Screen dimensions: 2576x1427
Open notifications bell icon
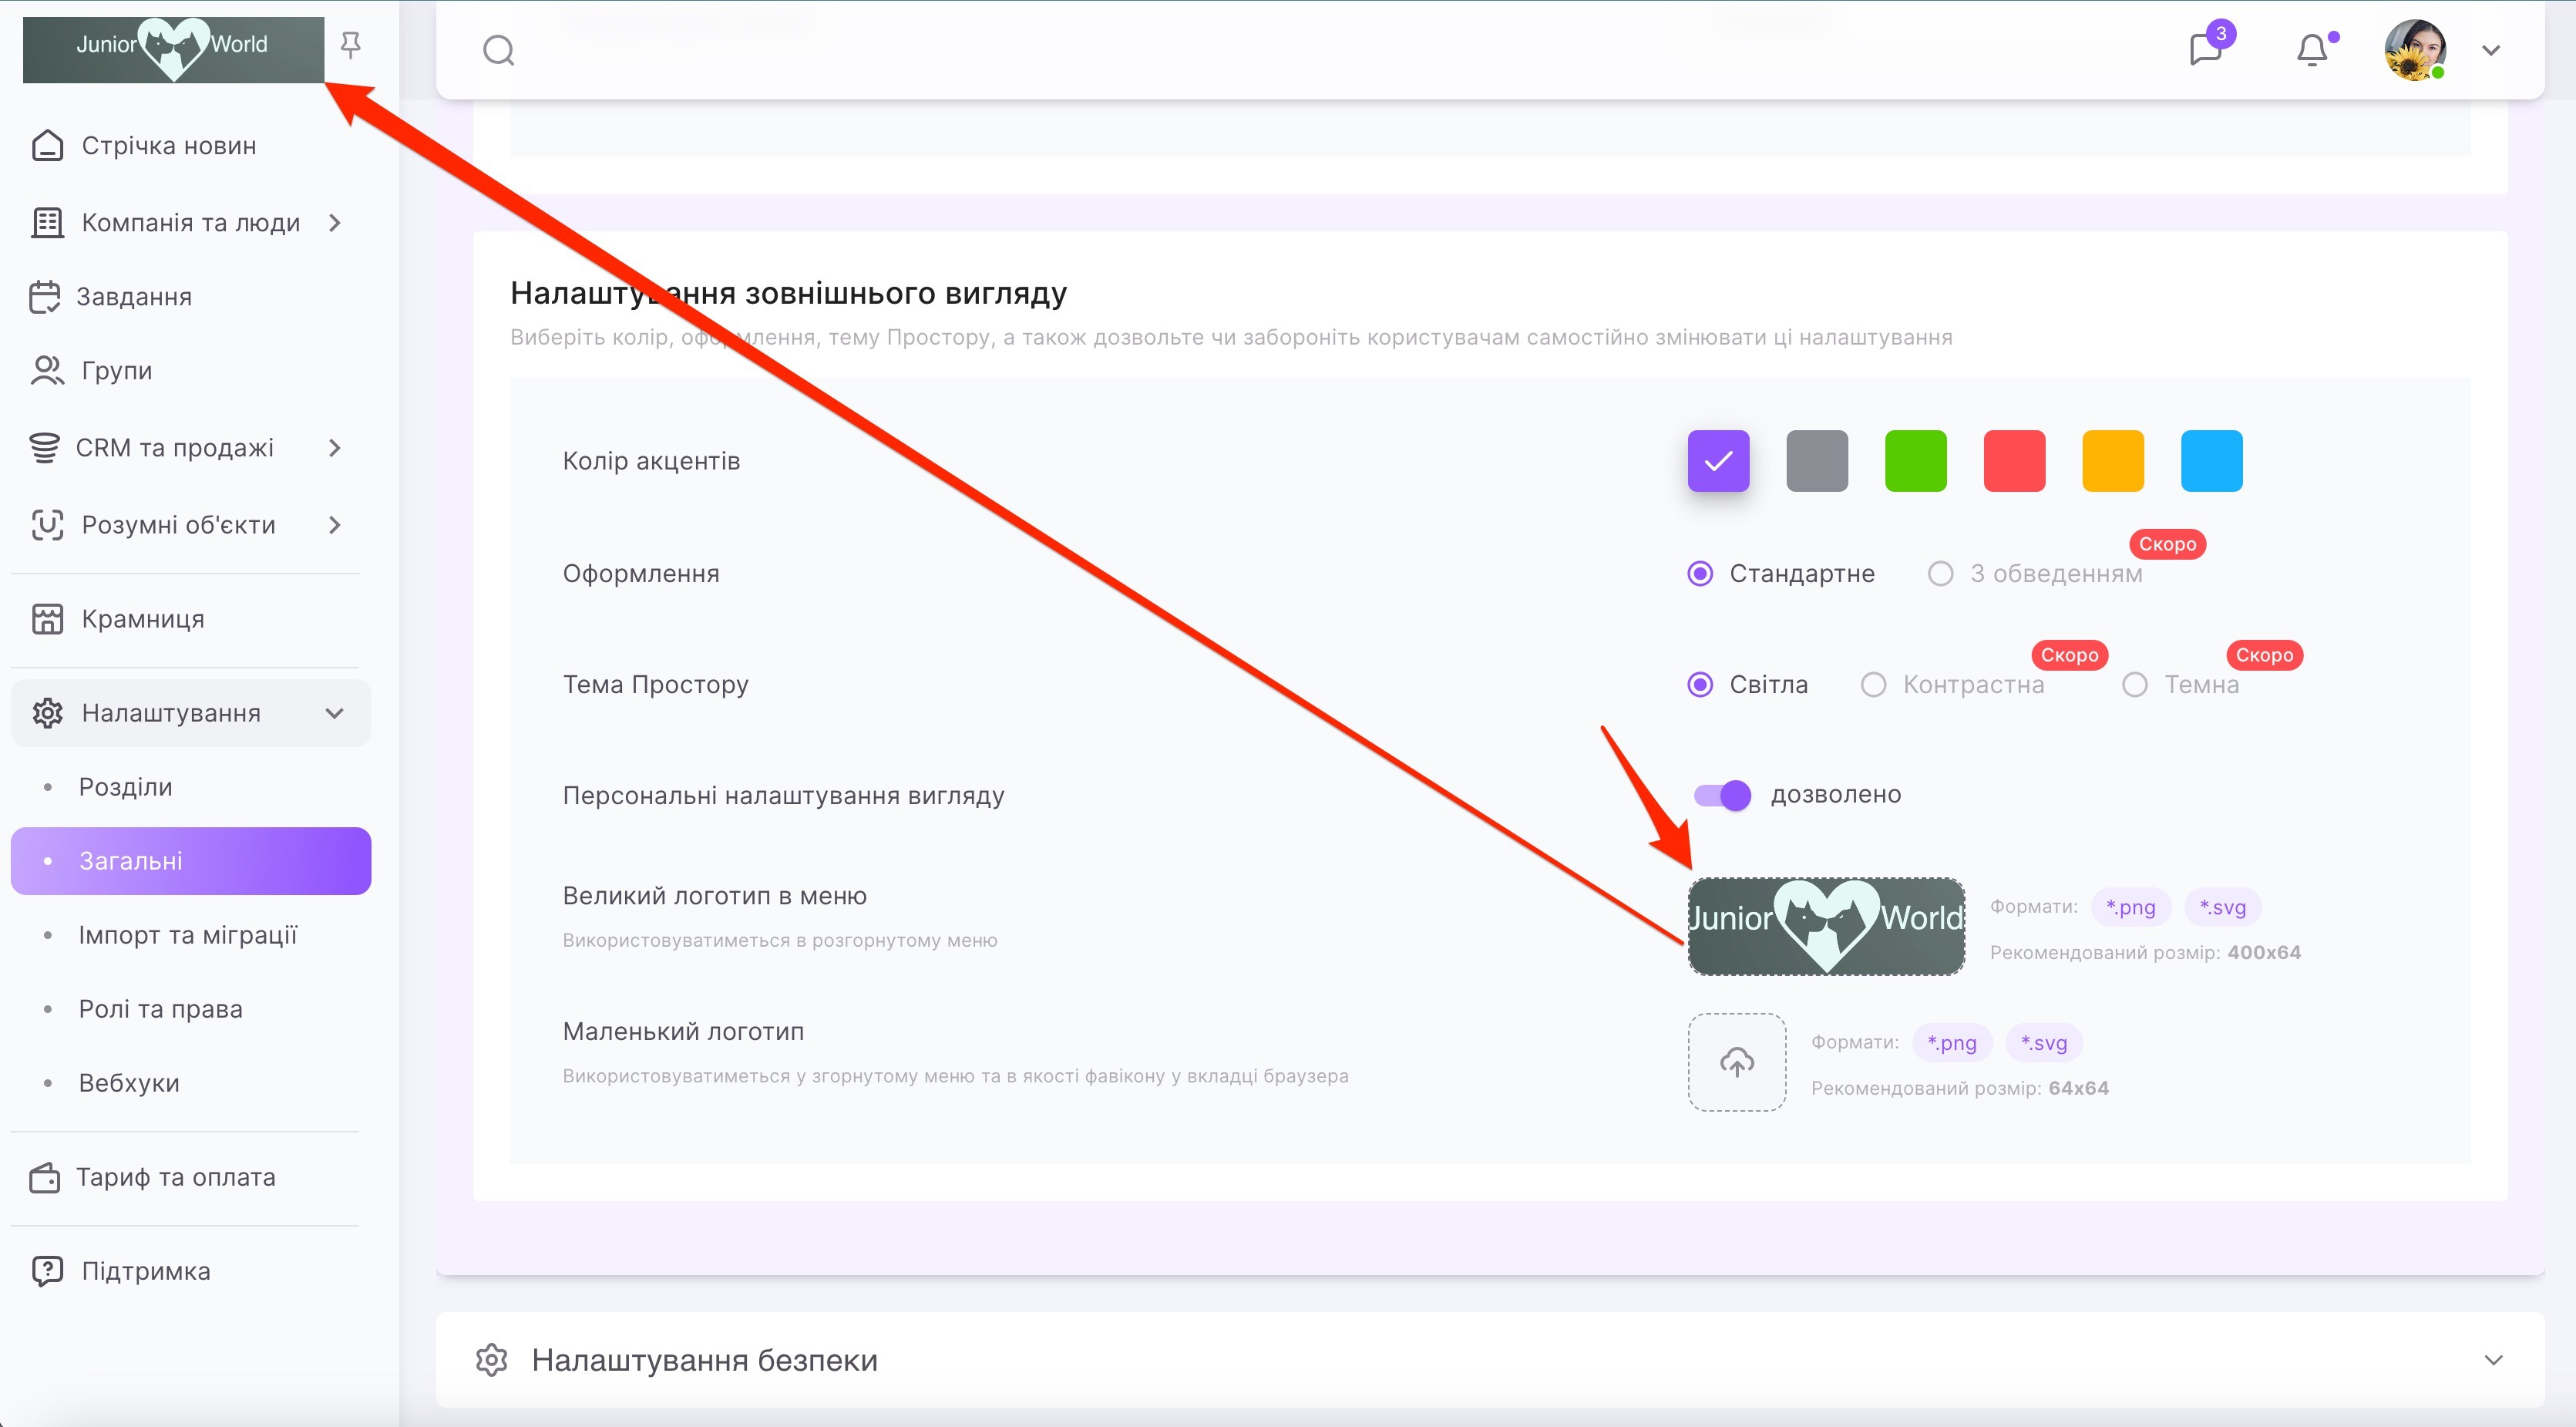2311,50
